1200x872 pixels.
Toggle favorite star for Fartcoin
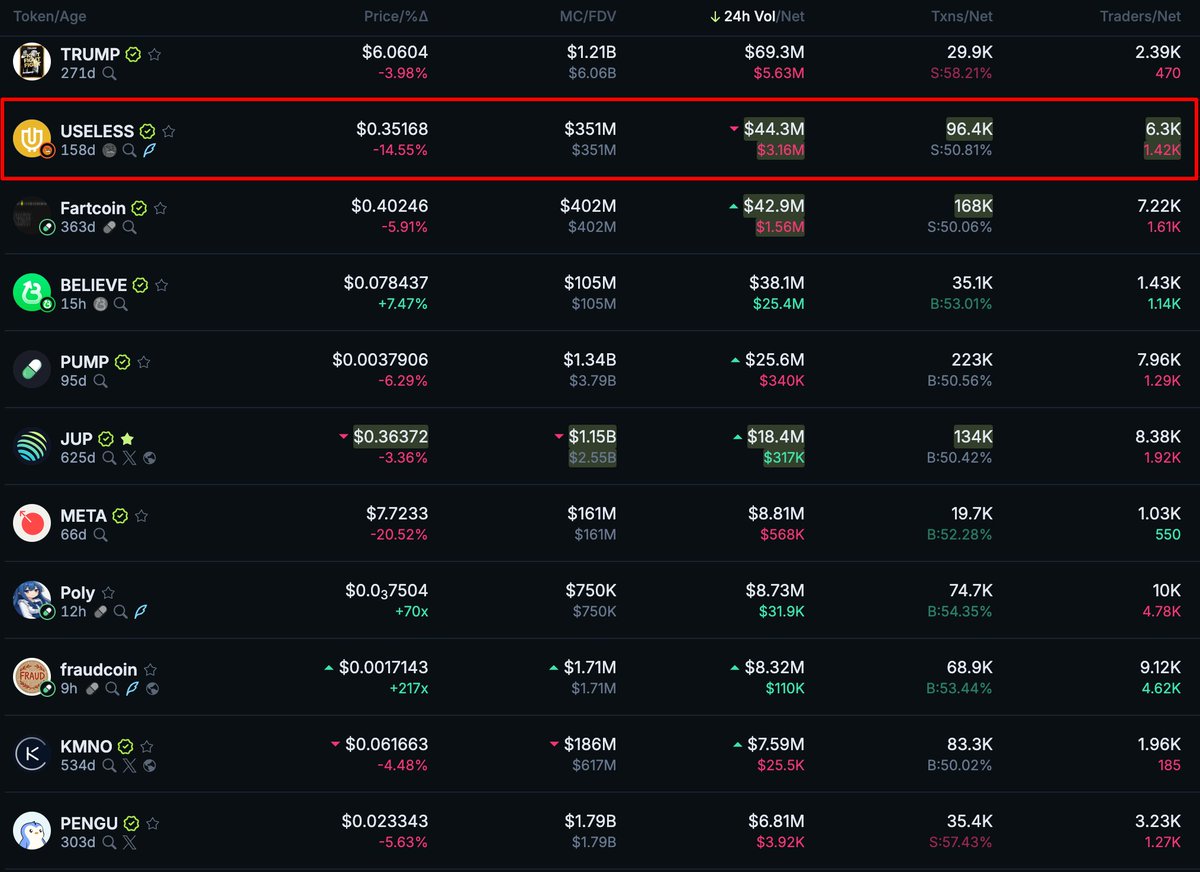click(160, 208)
